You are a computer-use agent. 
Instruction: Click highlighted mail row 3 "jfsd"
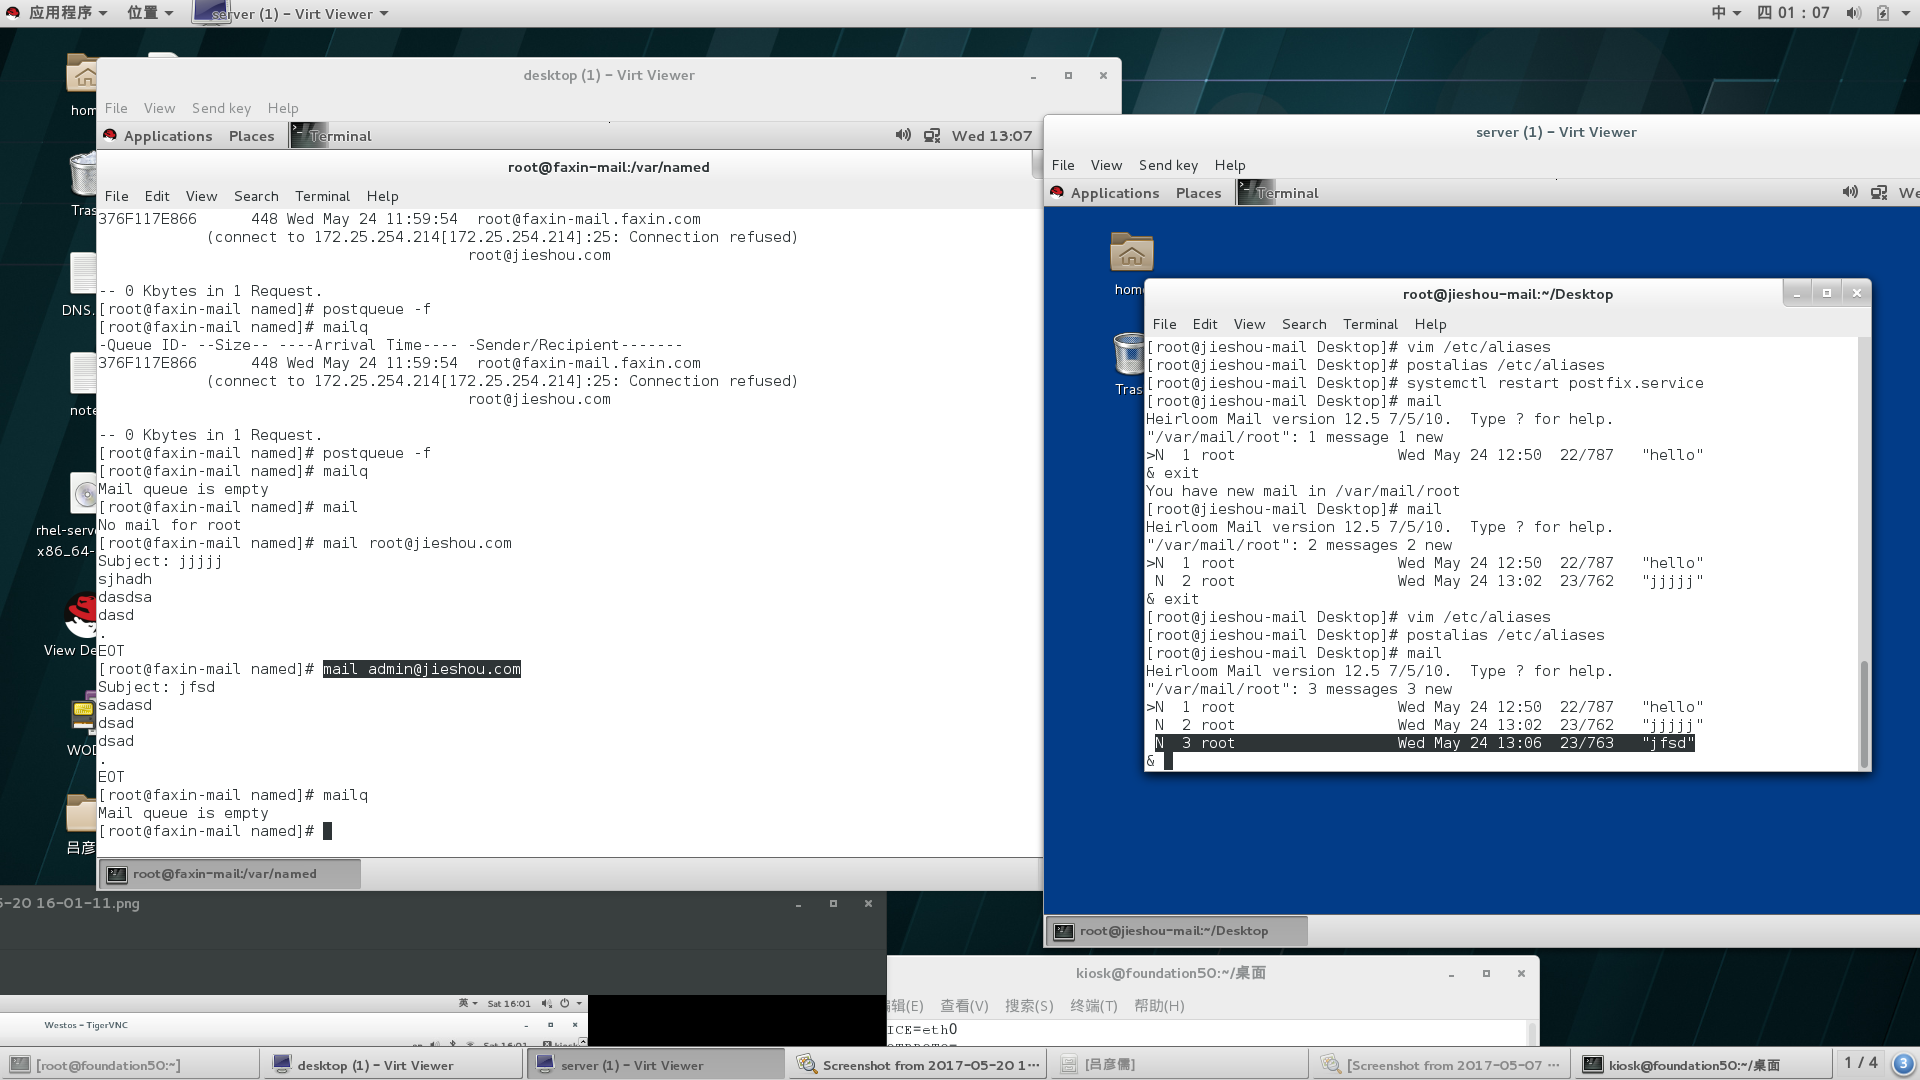[x=1424, y=743]
